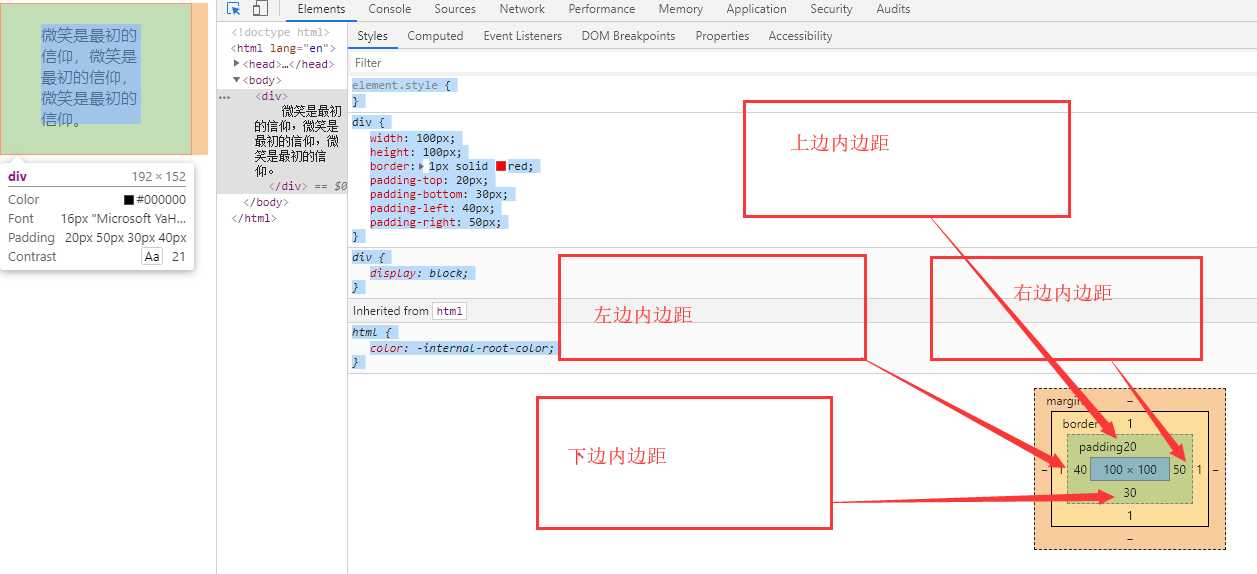Click the highlighted Chinese text in page preview
Viewport: 1257px width, 574px height.
[89, 77]
